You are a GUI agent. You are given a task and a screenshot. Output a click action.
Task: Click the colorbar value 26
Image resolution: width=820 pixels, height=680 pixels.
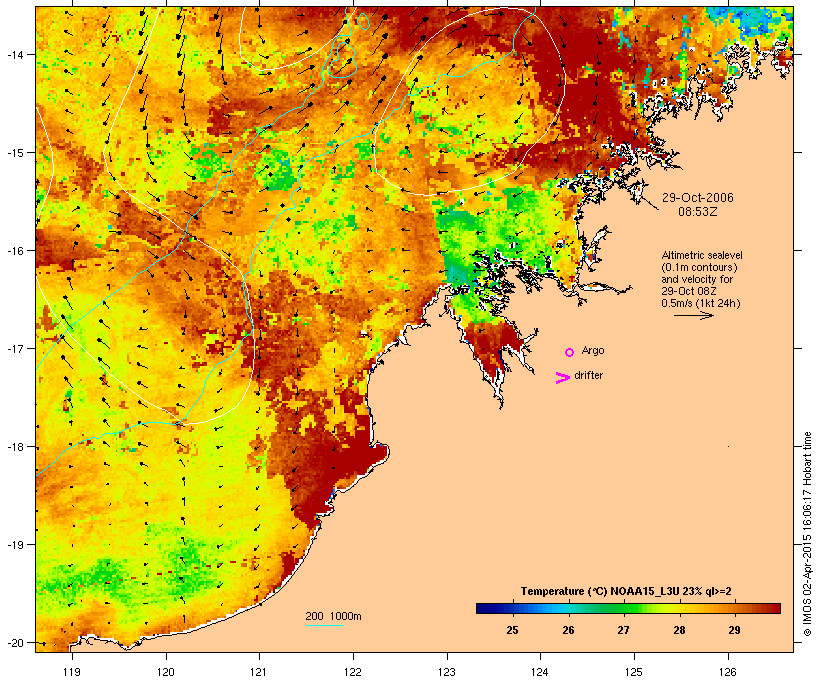(568, 630)
